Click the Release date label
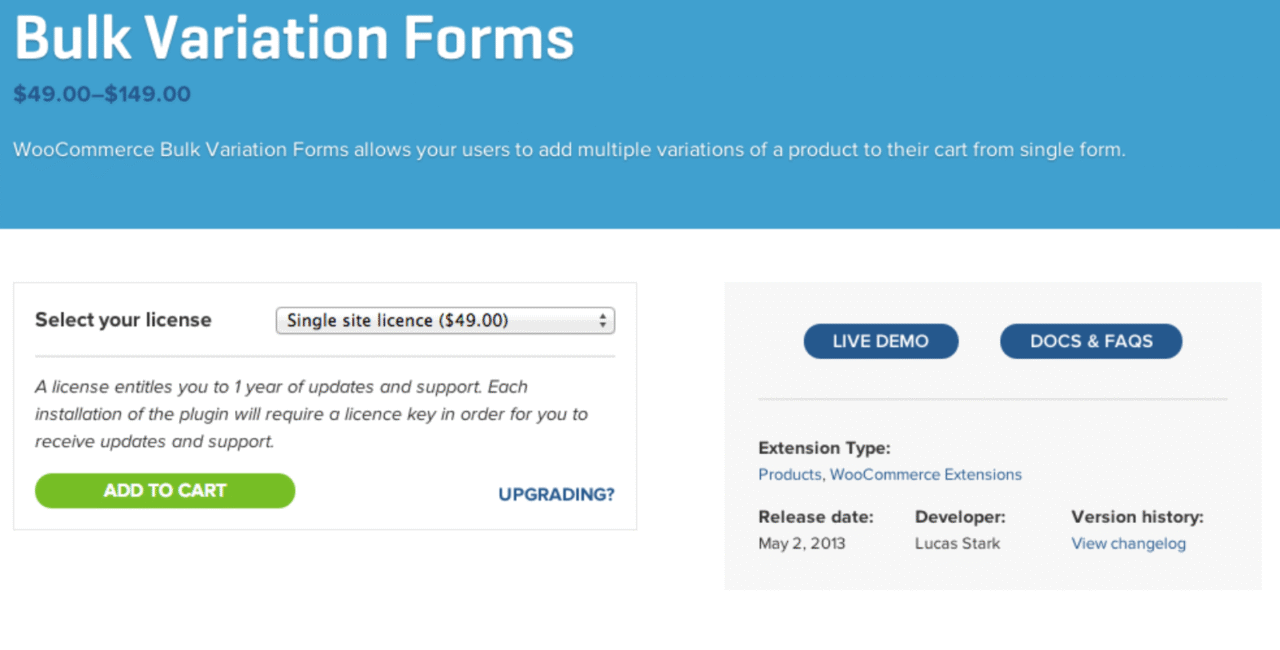Viewport: 1280px width, 650px height. click(x=815, y=517)
